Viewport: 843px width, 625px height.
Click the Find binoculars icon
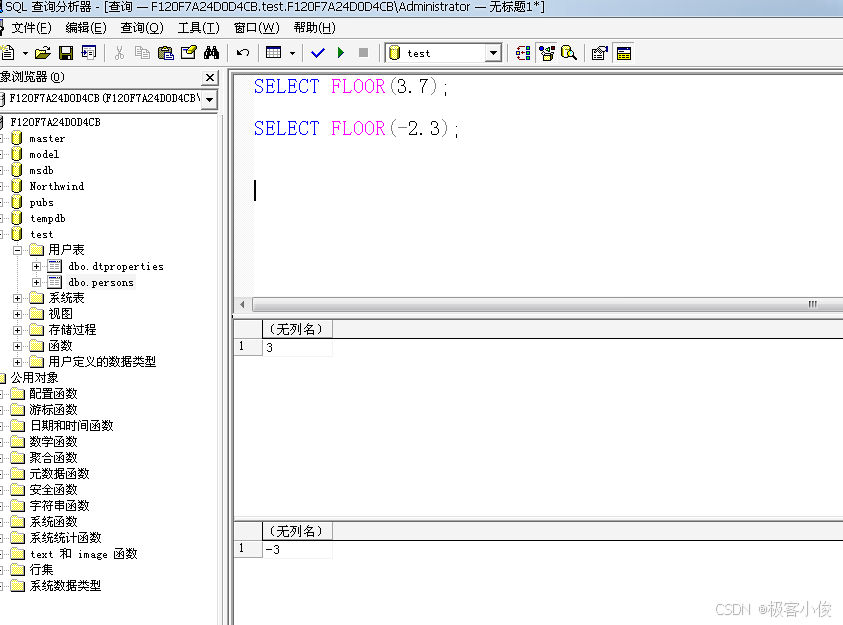[211, 53]
